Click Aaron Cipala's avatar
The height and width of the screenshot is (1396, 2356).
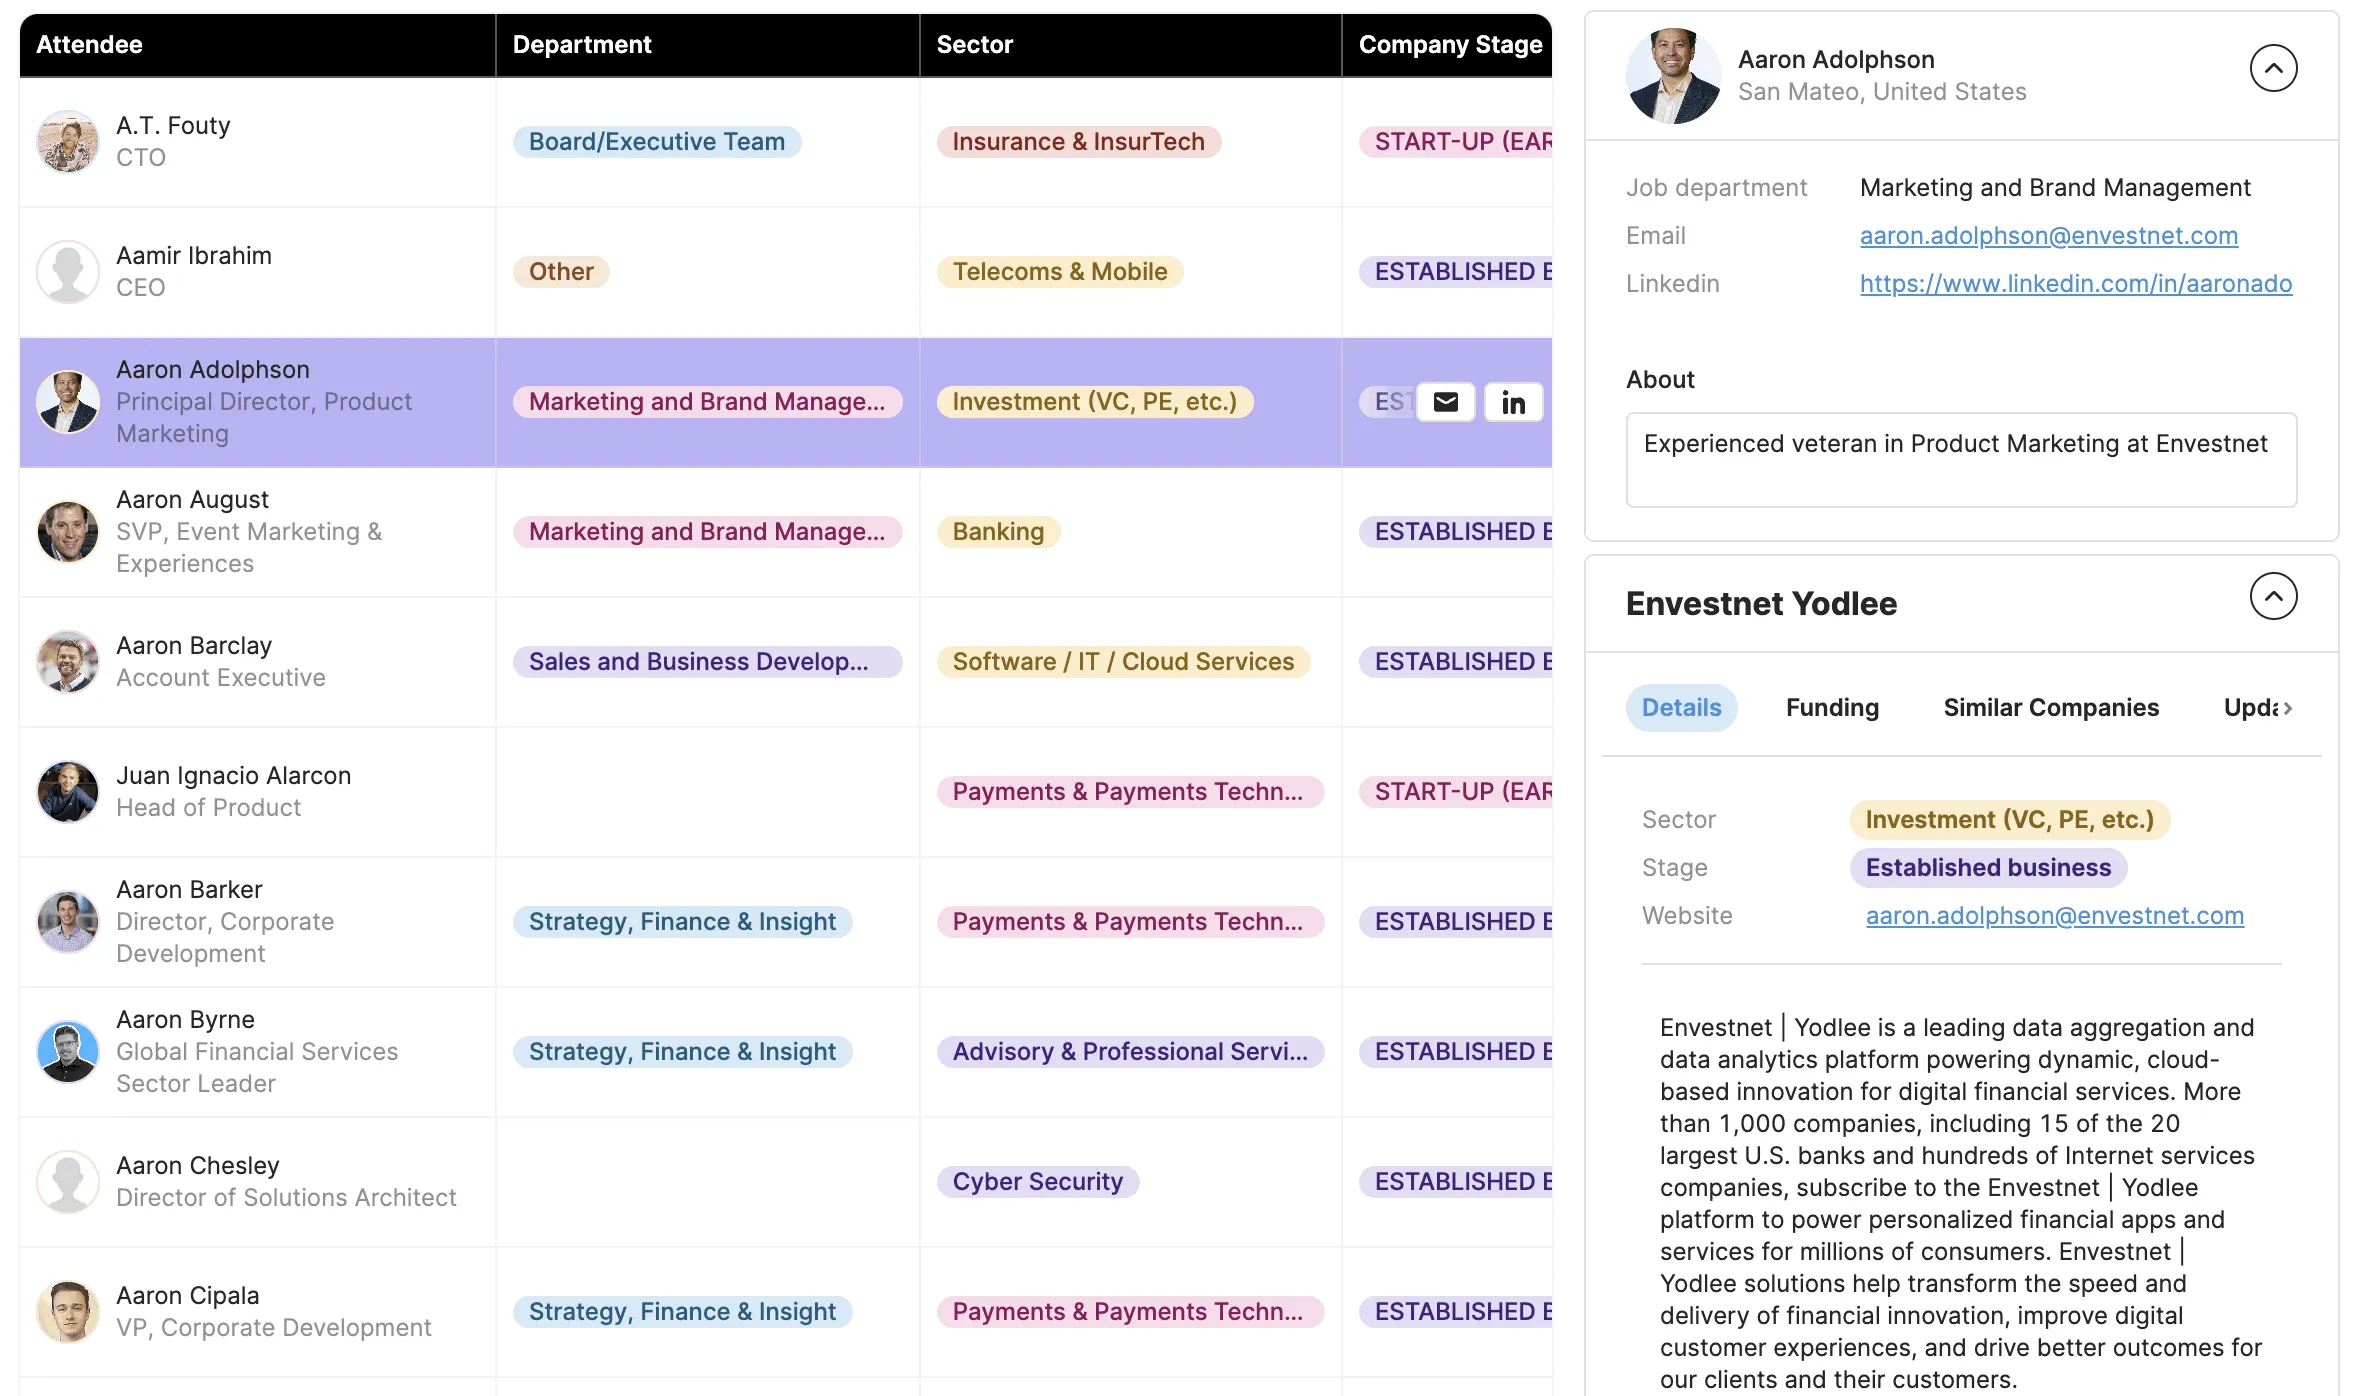(x=68, y=1312)
